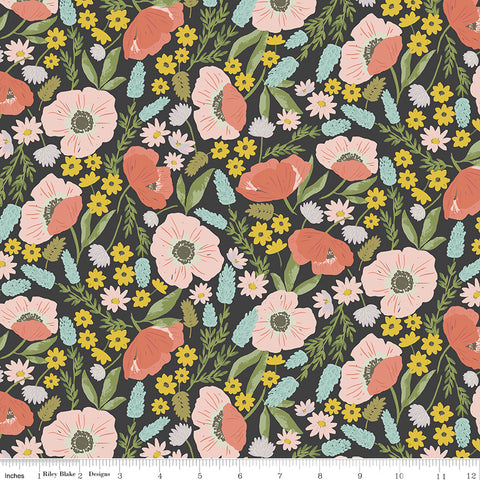Select the number 1 ruler mark

click(x=40, y=475)
